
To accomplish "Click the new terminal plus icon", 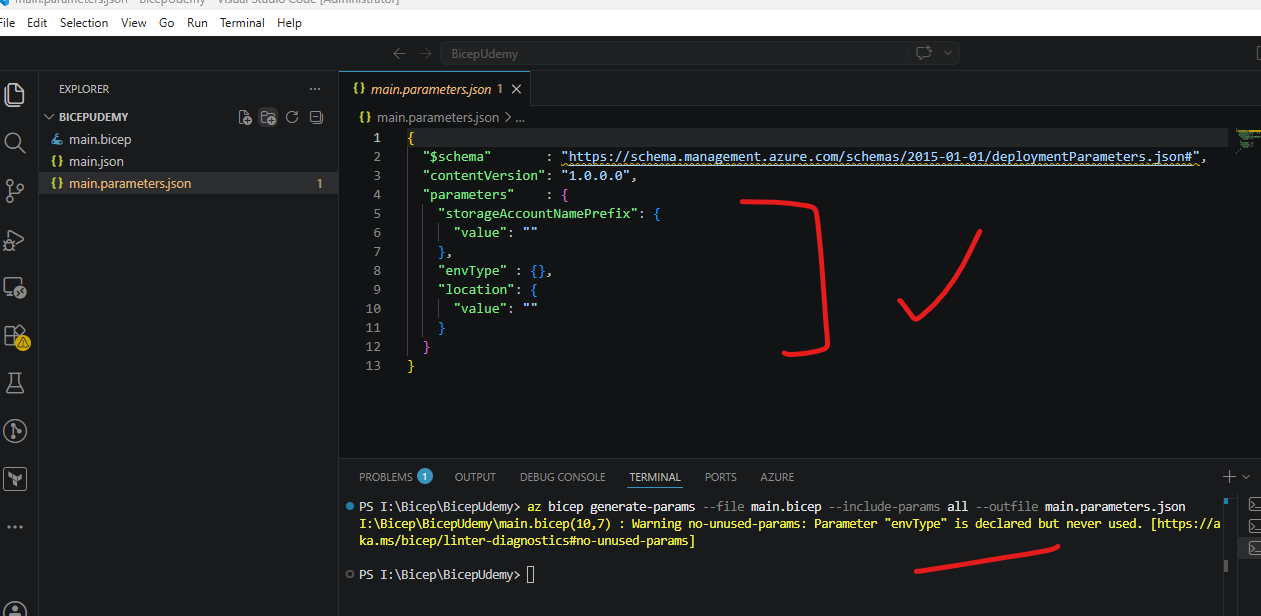I will [x=1229, y=477].
